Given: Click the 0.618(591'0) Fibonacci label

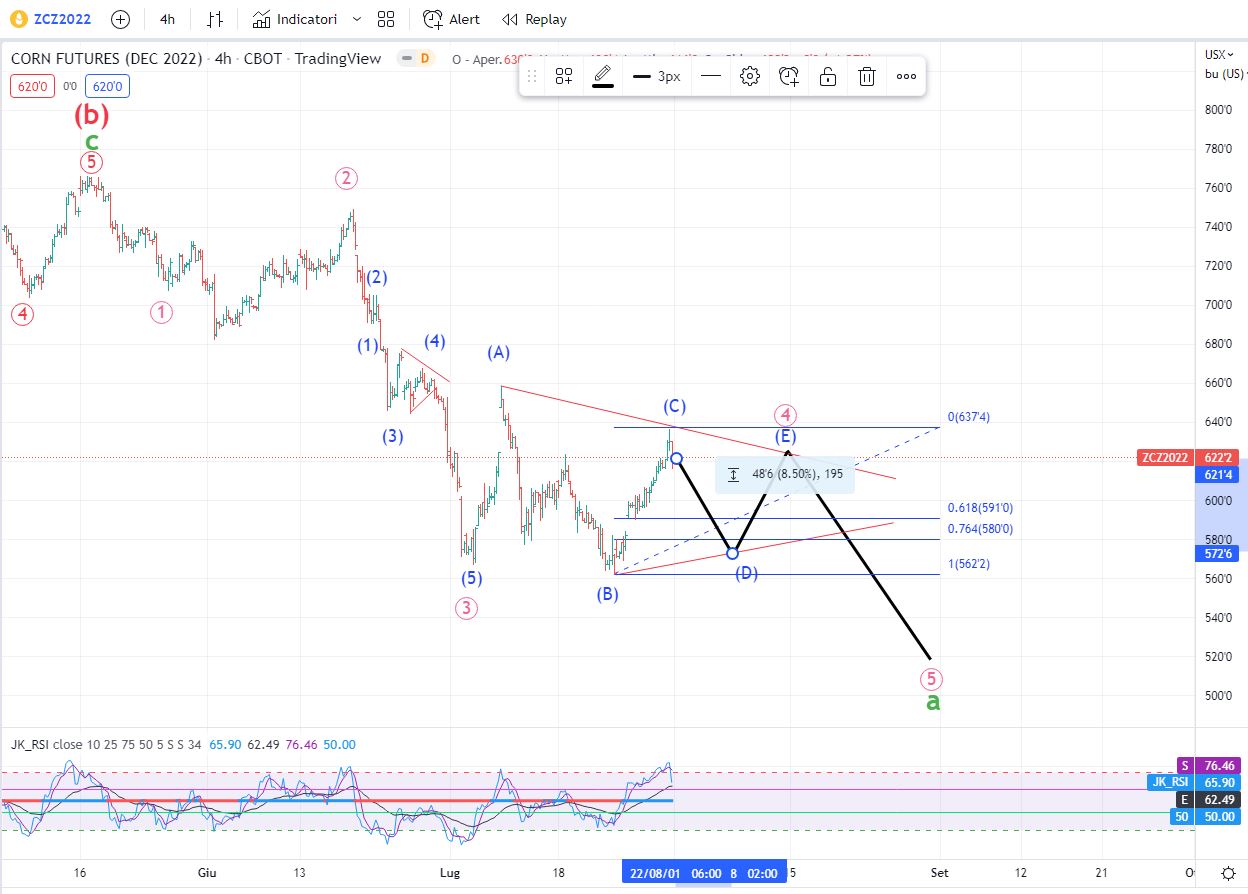Looking at the screenshot, I should [x=980, y=508].
